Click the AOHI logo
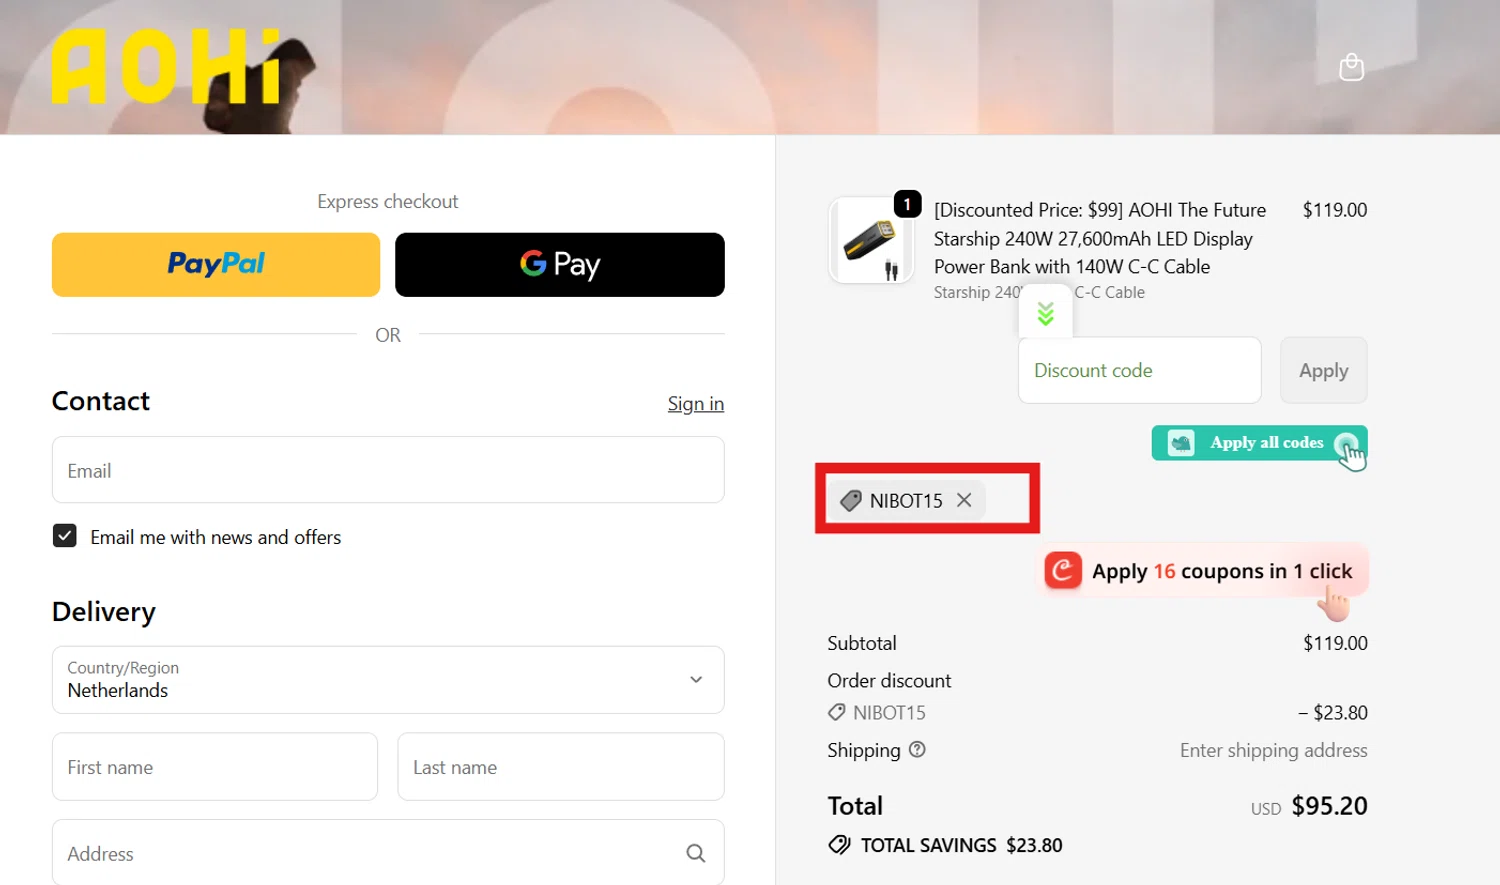 tap(166, 67)
